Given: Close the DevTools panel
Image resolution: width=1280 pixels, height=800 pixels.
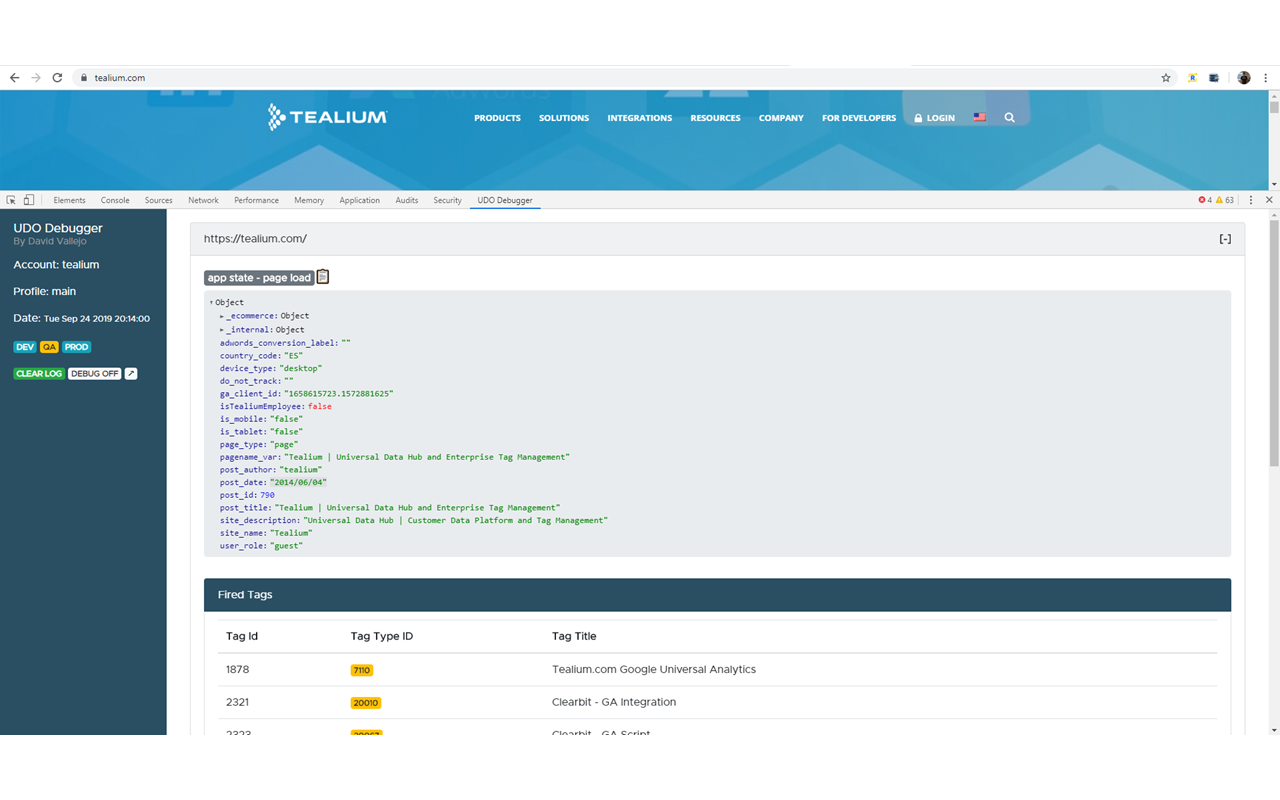Looking at the screenshot, I should (x=1269, y=200).
